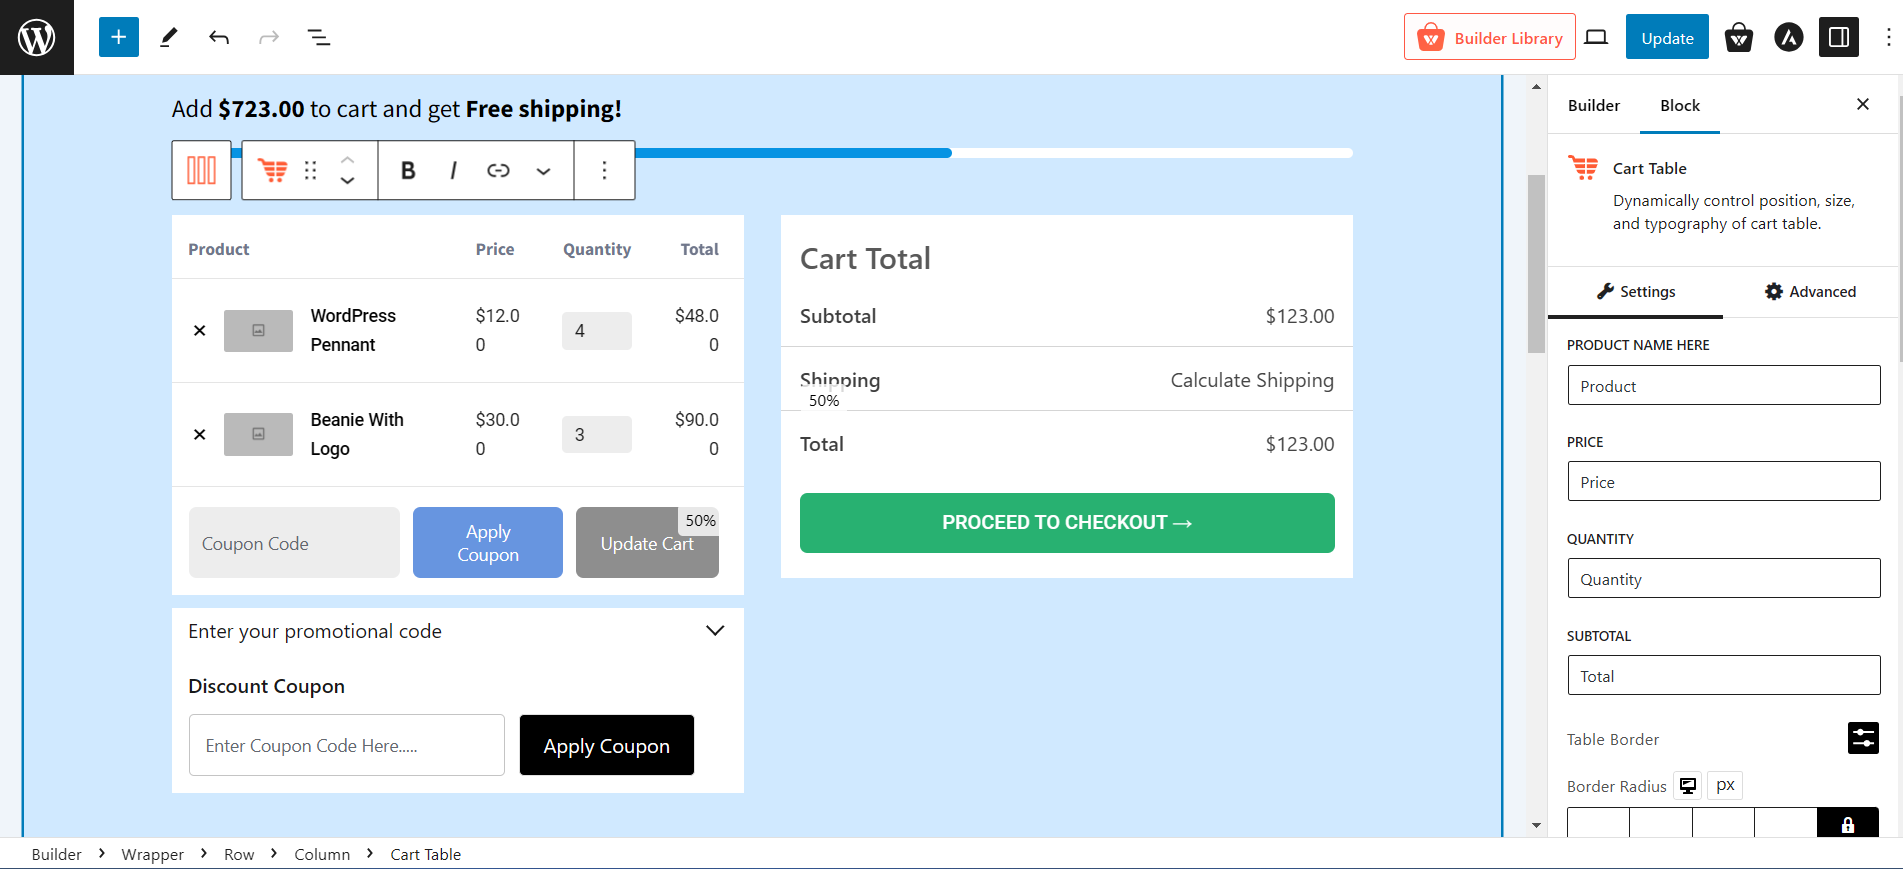Edit the Quantity label text field
This screenshot has height=869, width=1903.
(1724, 578)
